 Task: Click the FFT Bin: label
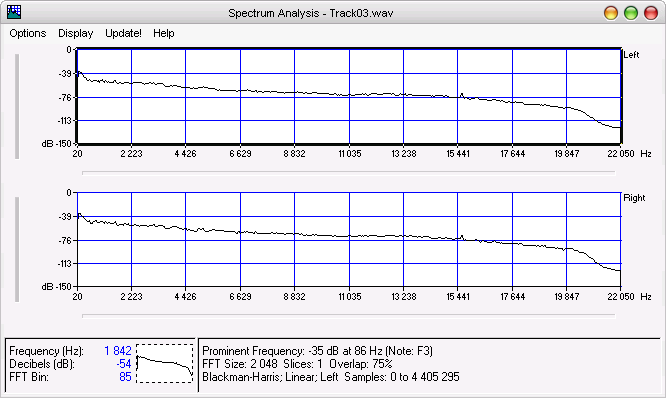click(29, 377)
